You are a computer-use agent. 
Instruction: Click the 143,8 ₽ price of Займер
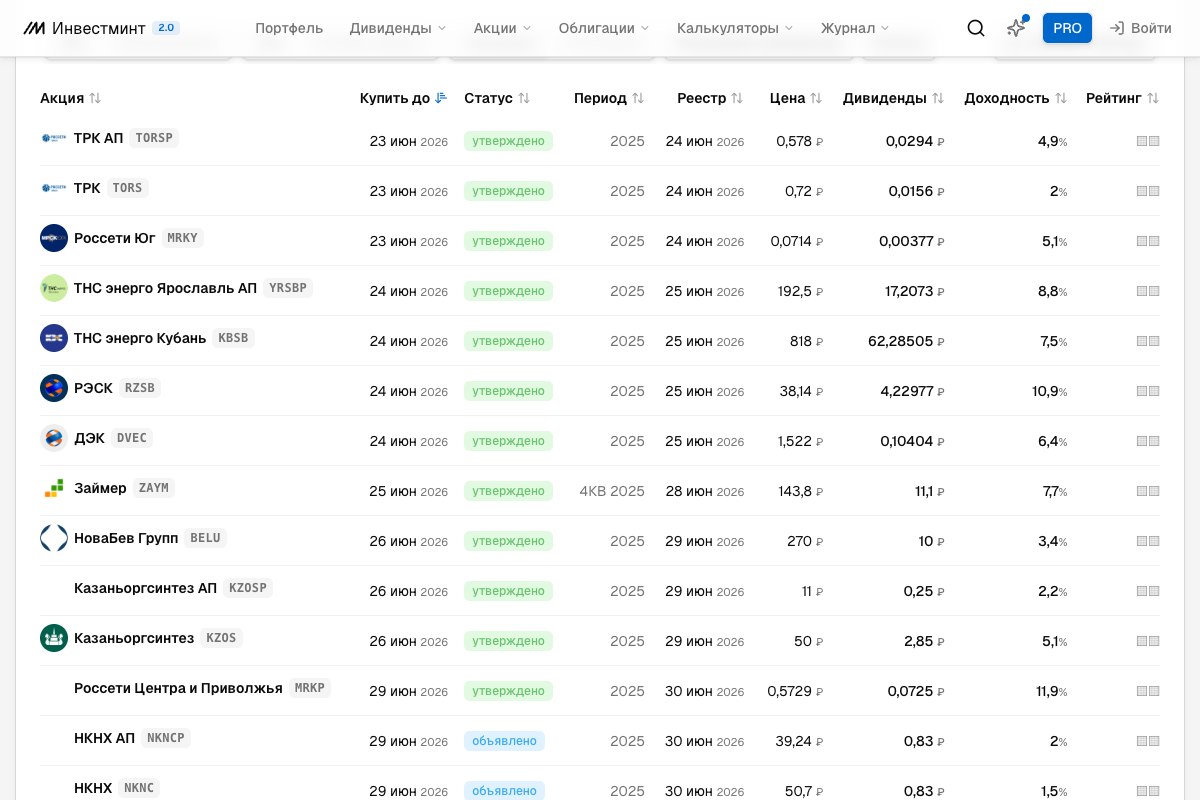click(800, 491)
